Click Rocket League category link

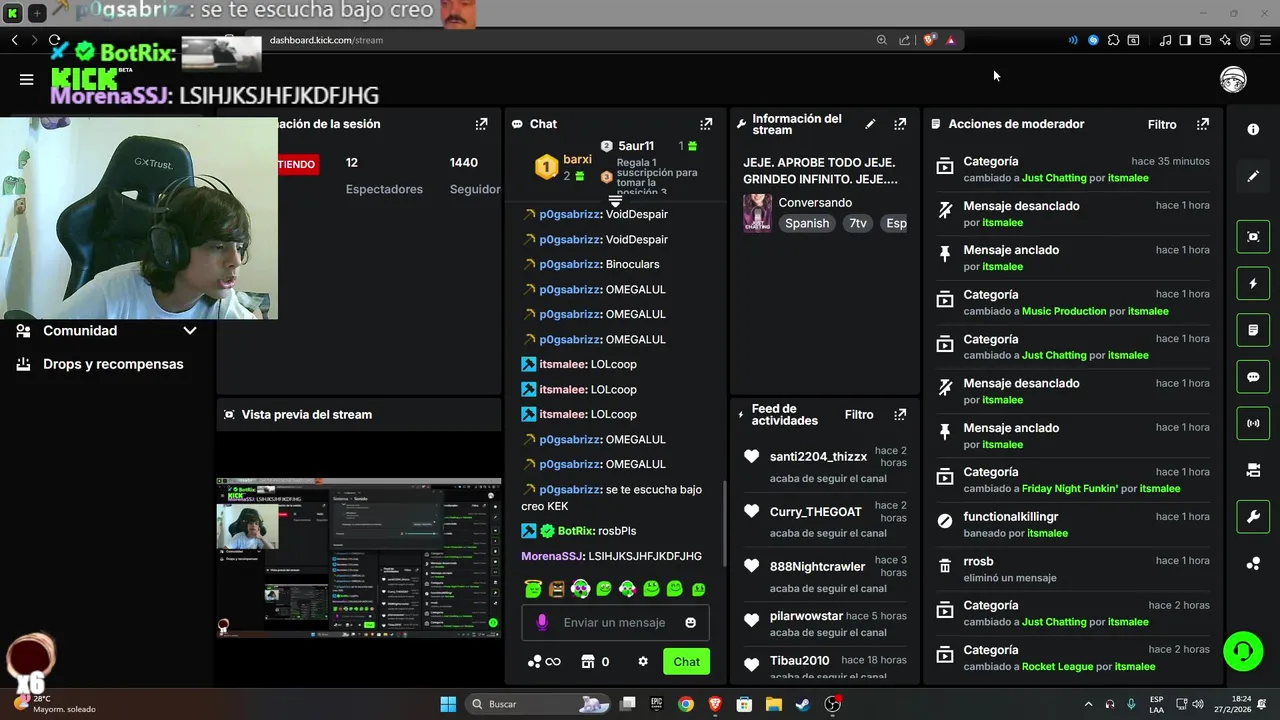1057,667
